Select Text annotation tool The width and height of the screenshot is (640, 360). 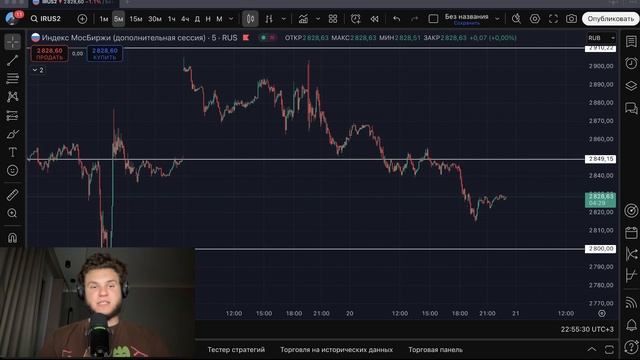(x=13, y=152)
